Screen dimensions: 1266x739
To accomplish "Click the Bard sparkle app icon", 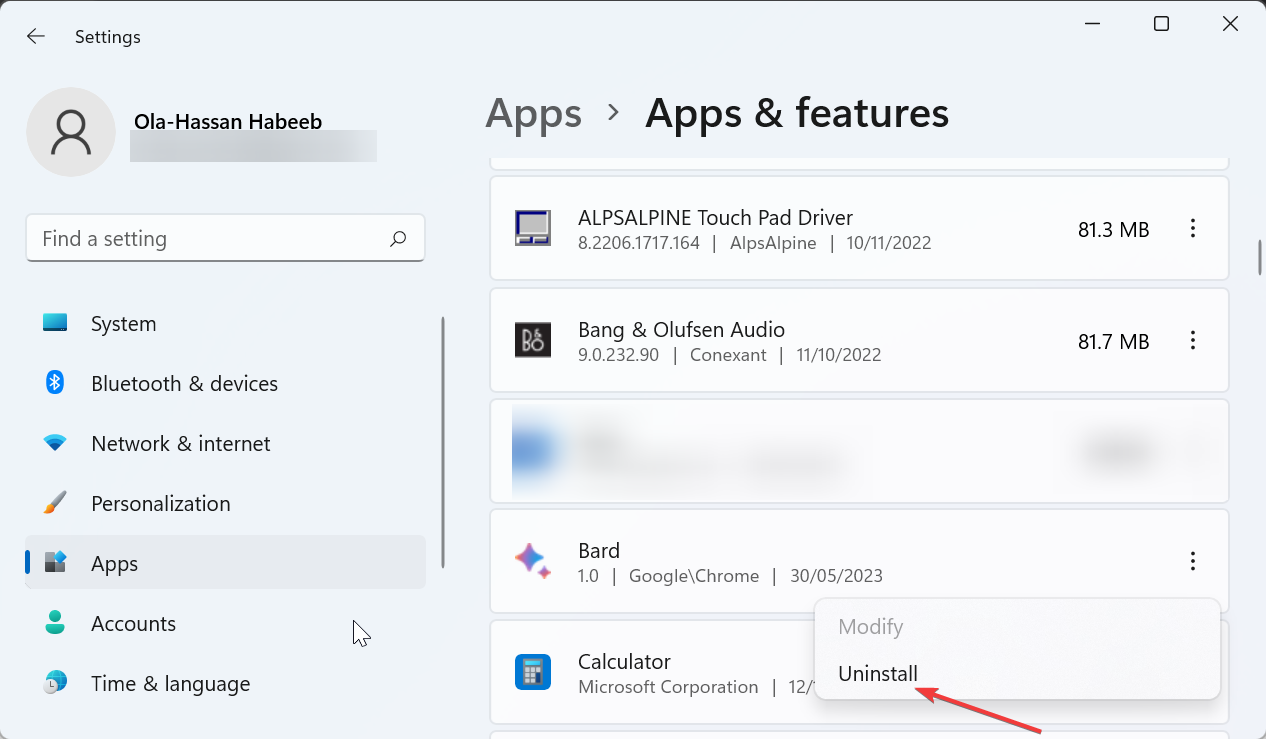I will (533, 561).
